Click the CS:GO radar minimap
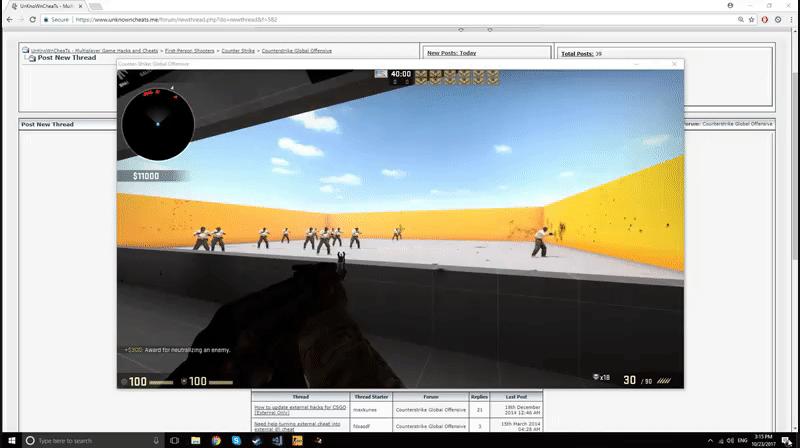This screenshot has width=800, height=448. tap(158, 123)
